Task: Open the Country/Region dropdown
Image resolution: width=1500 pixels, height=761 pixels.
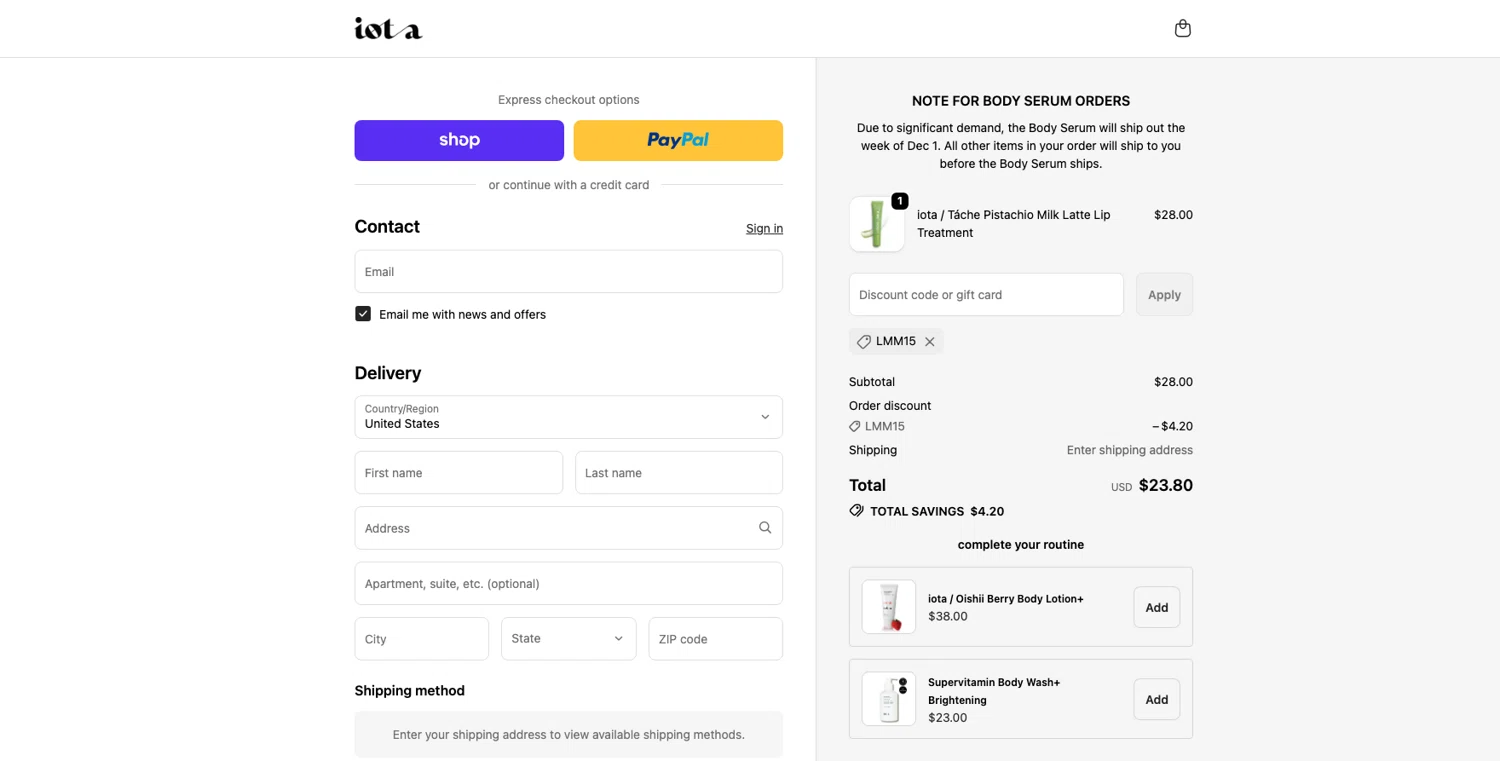Action: 568,417
